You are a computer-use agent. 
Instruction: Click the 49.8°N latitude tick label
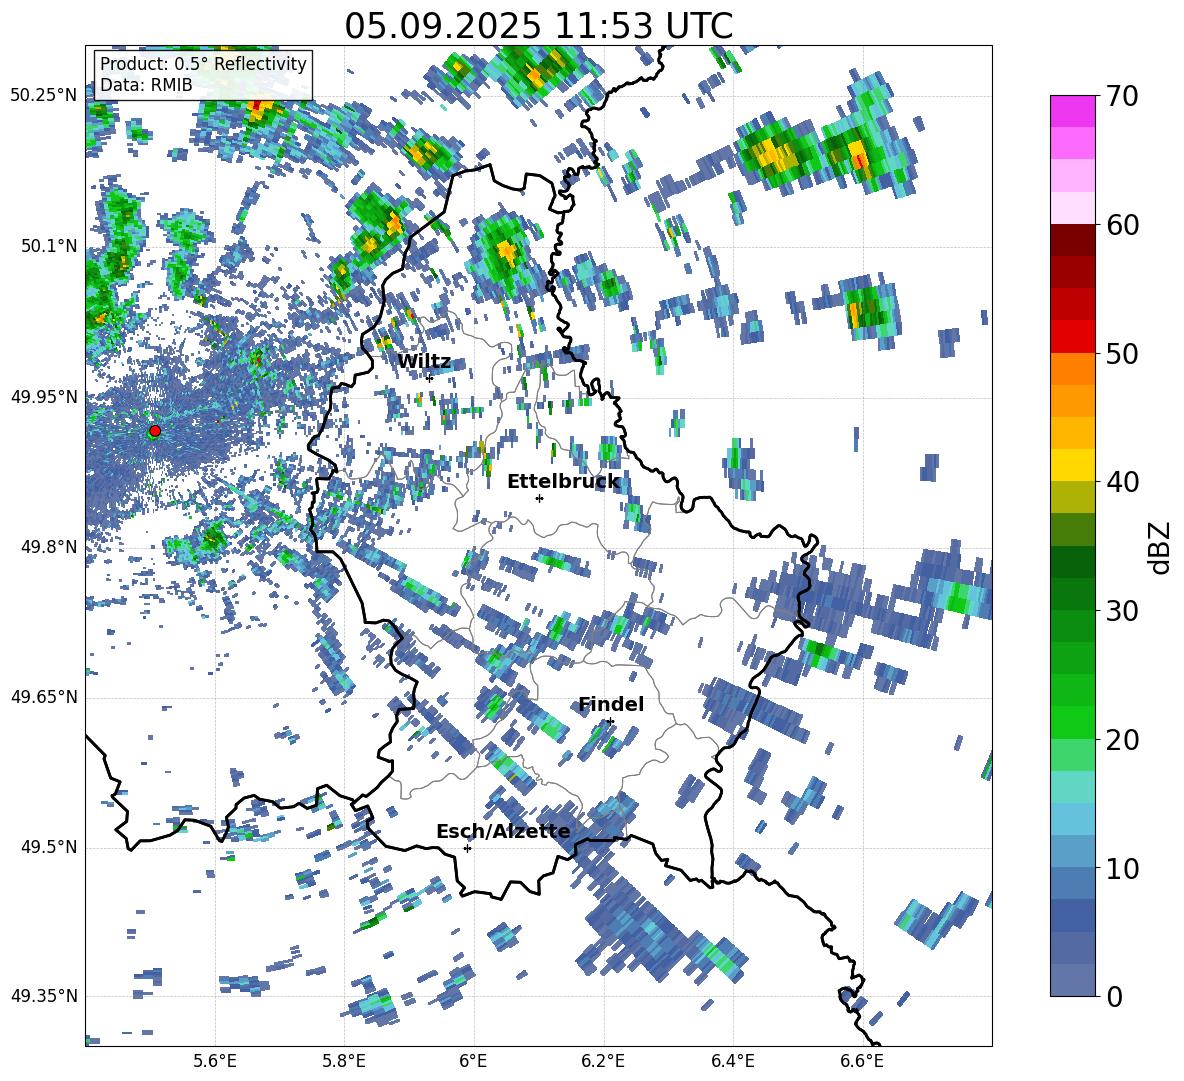tap(49, 547)
